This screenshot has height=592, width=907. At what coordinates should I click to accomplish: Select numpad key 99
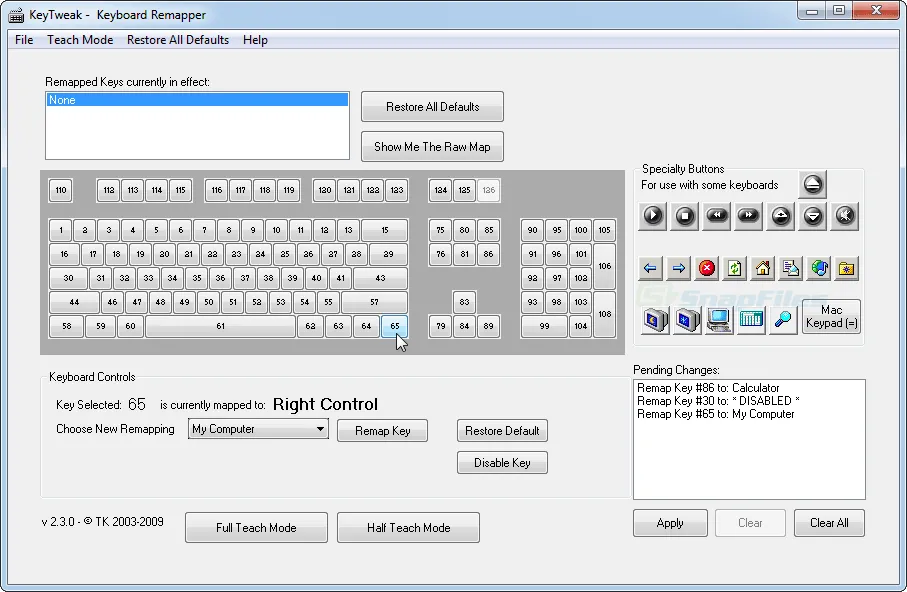coord(544,326)
